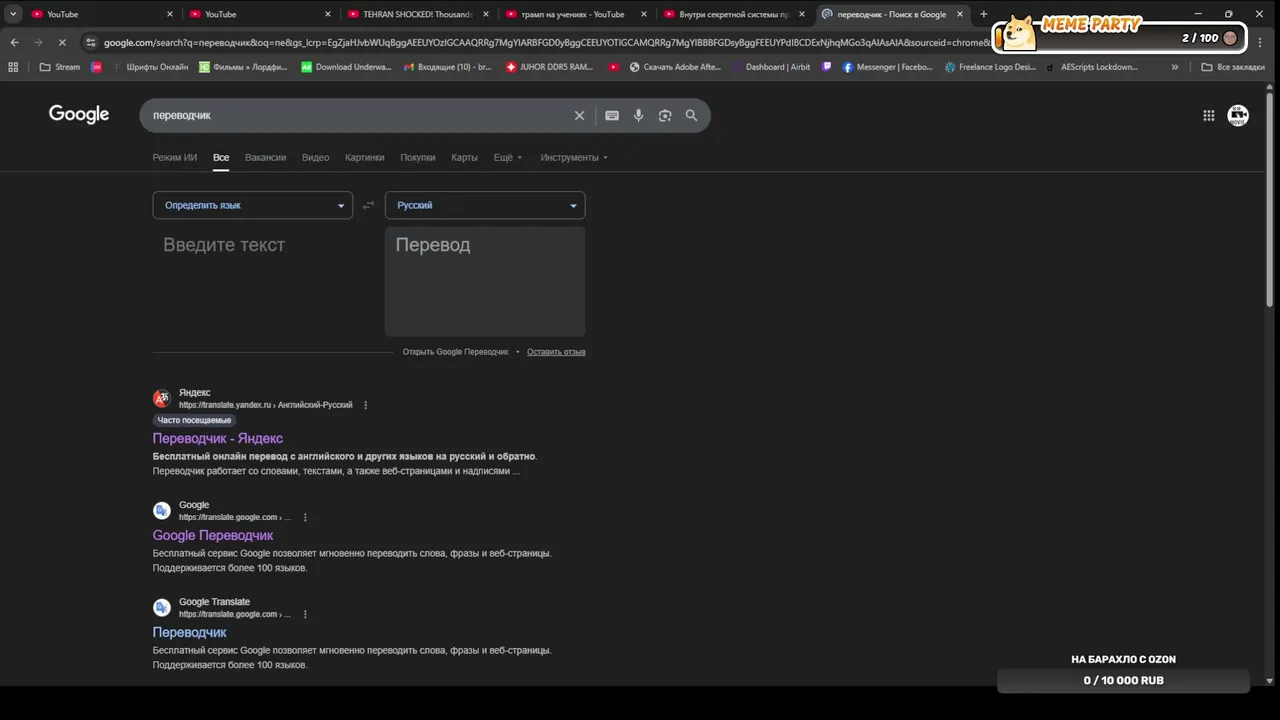Open Dashboard | Airbit bookmark
This screenshot has height=720, width=1280.
coord(771,67)
